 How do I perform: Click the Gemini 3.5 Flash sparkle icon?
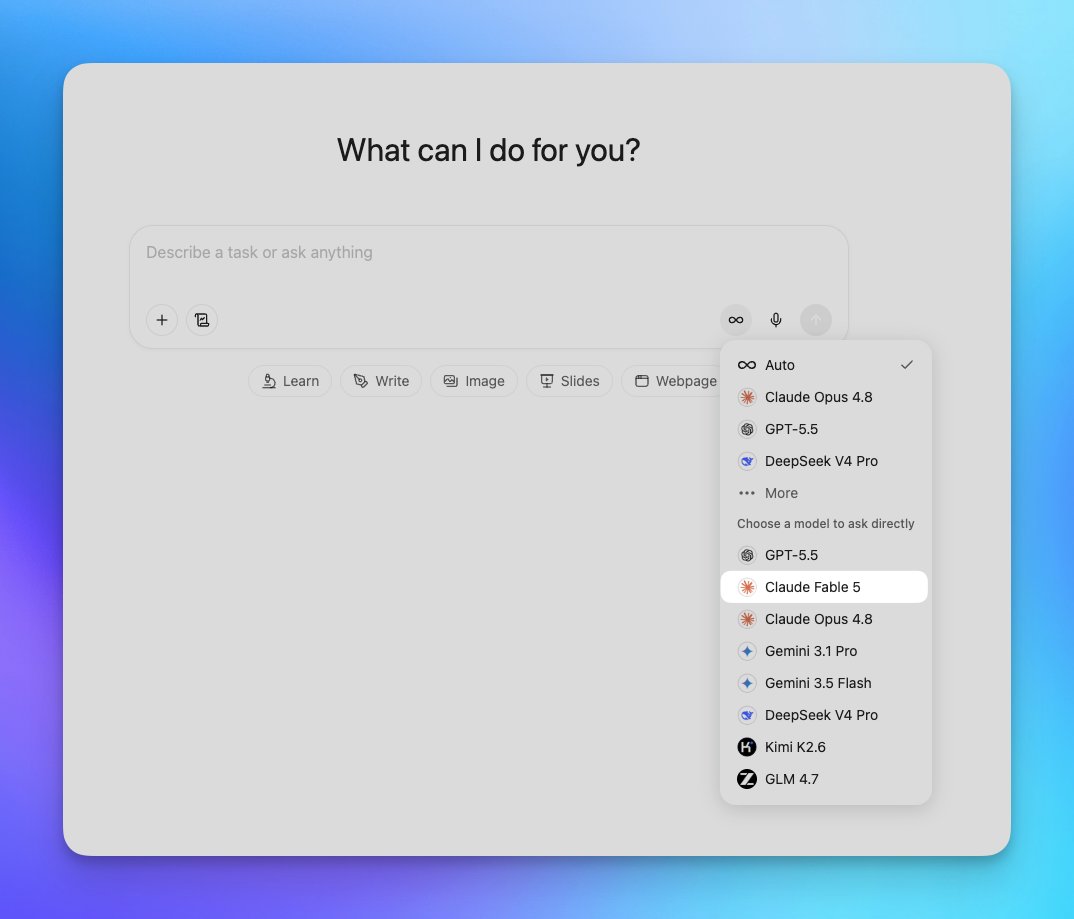[x=747, y=683]
